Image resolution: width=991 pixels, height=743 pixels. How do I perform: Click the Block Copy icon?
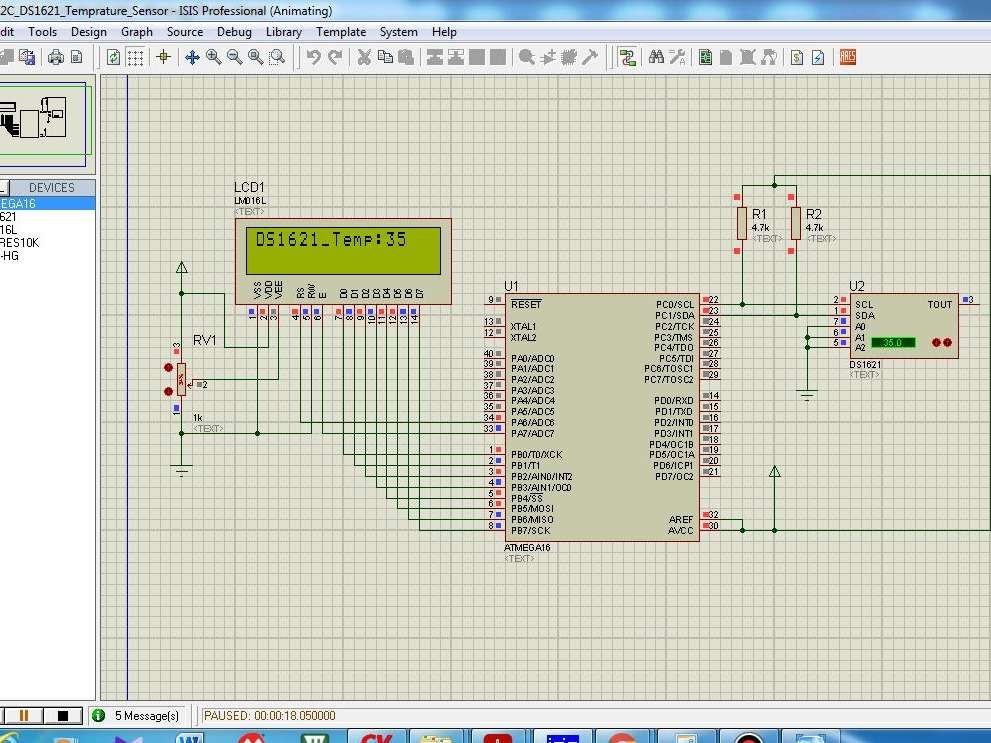435,57
